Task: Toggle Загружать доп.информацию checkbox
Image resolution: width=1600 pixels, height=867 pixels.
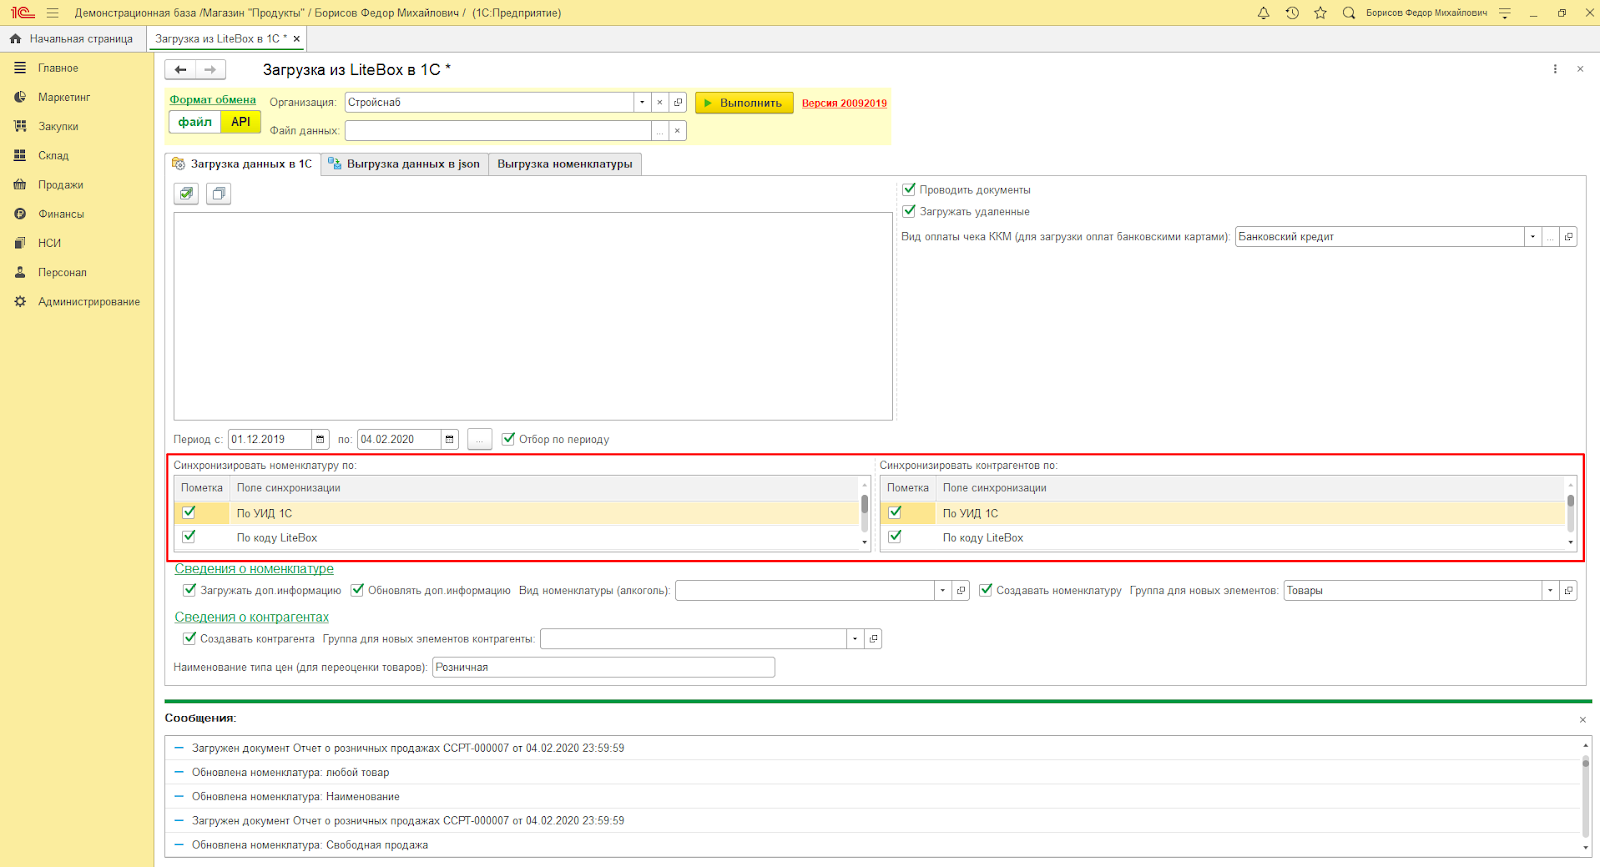Action: point(189,590)
